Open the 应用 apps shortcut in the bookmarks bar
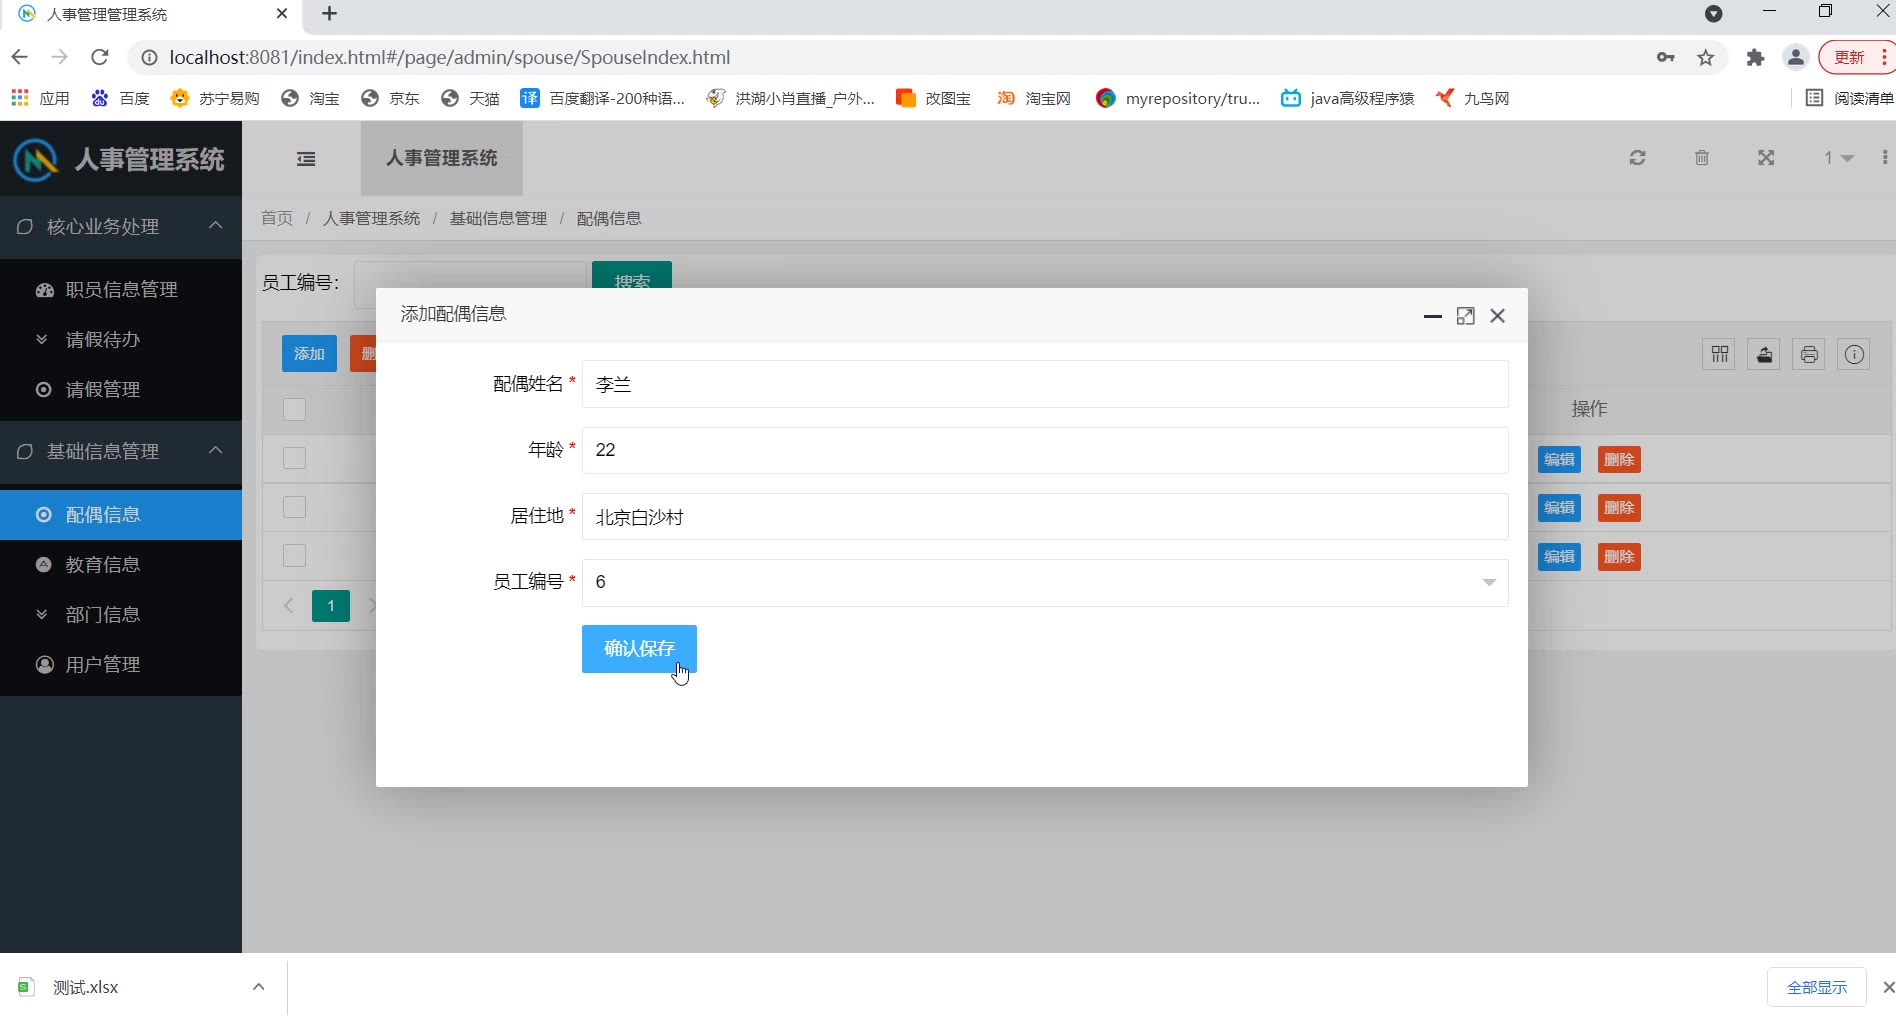 click(40, 98)
